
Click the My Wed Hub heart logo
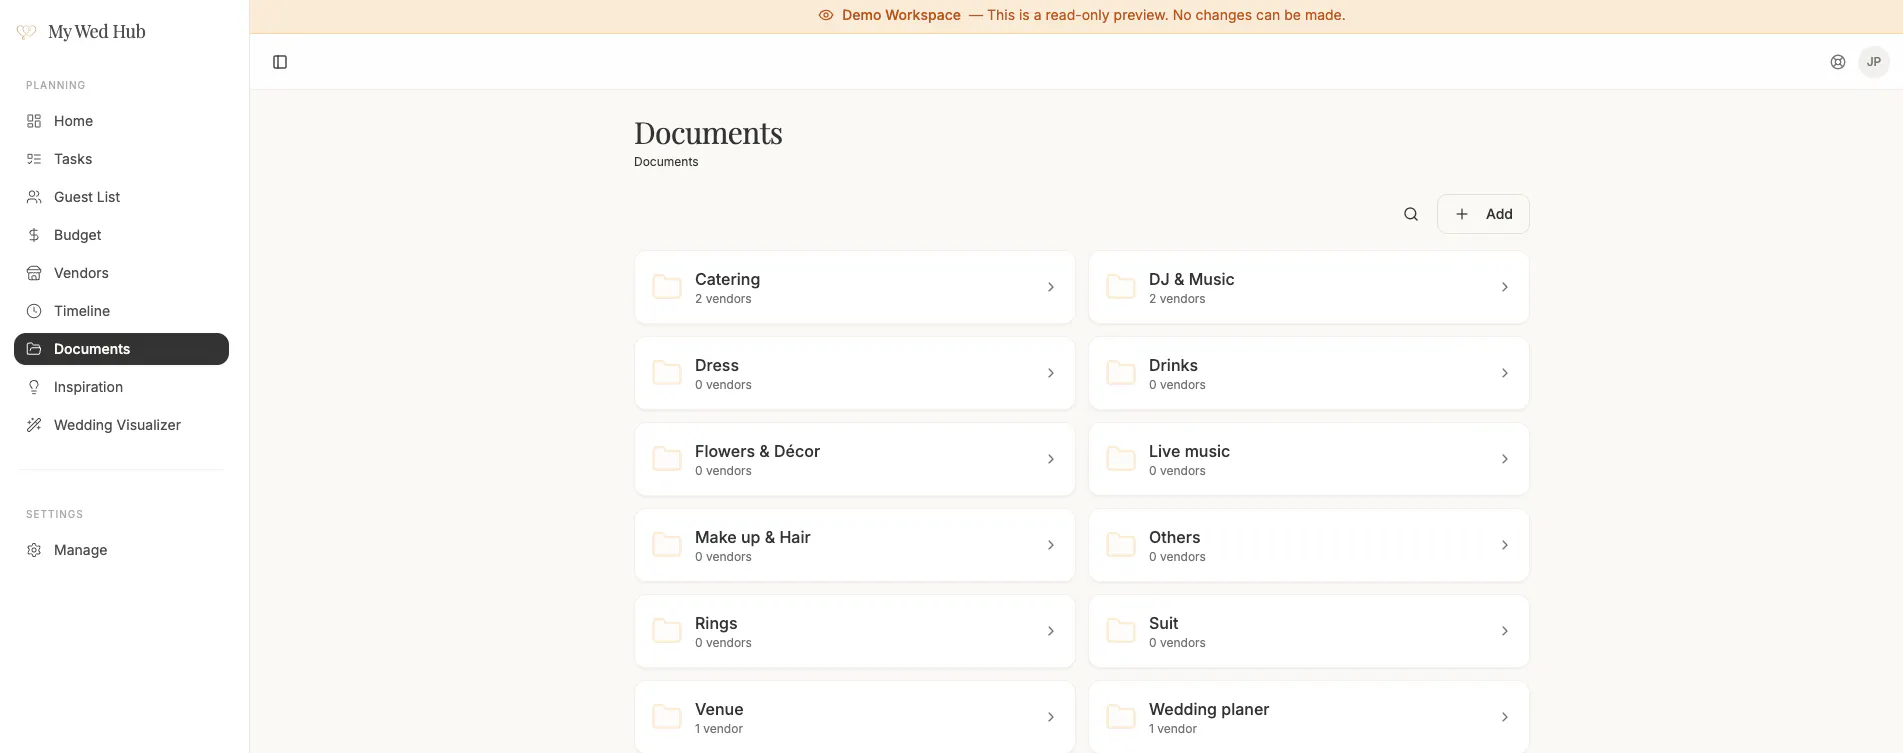[27, 32]
